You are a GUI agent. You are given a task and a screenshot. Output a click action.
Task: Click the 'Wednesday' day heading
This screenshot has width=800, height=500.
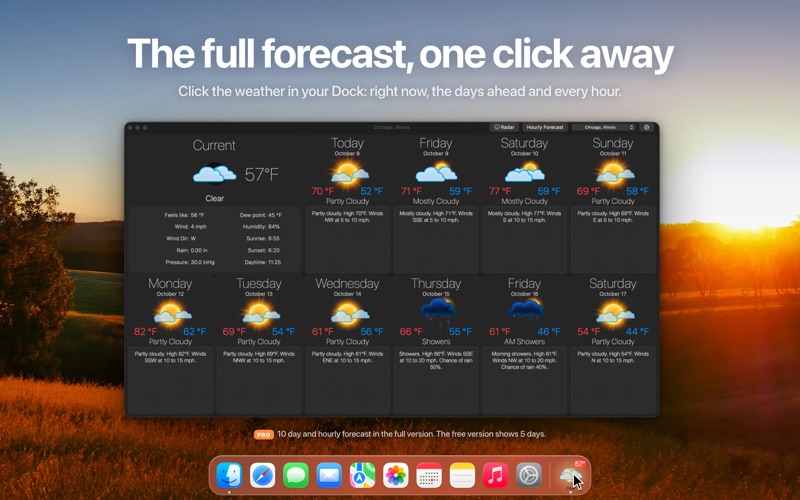click(347, 284)
